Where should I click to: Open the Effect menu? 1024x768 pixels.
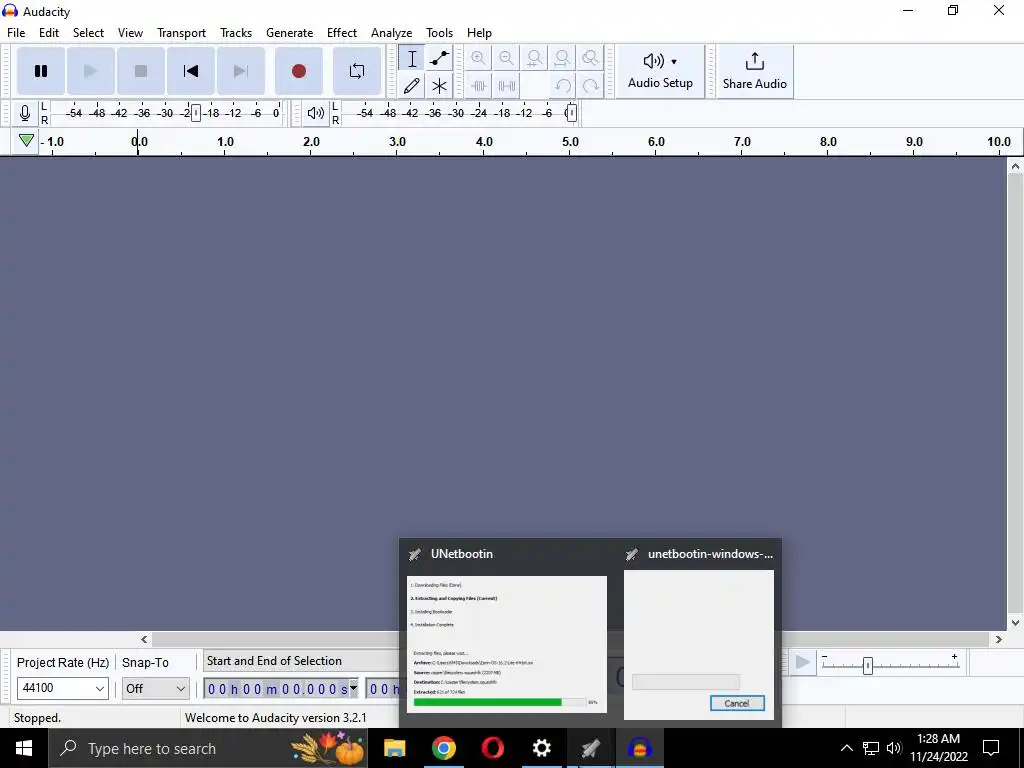coord(342,33)
